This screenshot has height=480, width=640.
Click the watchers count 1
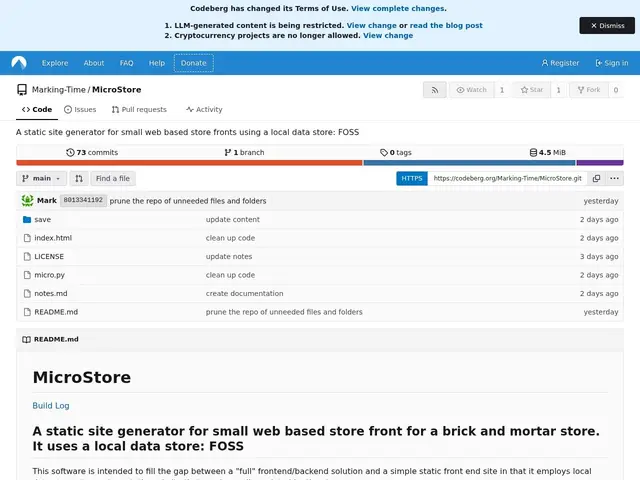[502, 90]
